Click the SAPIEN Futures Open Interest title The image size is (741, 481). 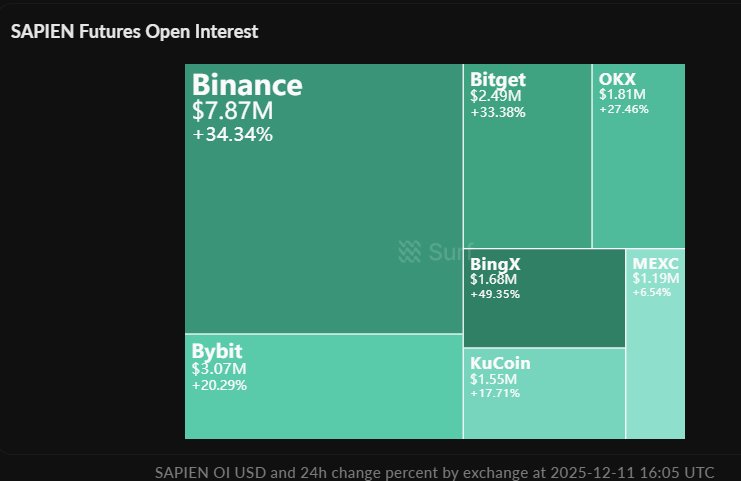pyautogui.click(x=134, y=32)
